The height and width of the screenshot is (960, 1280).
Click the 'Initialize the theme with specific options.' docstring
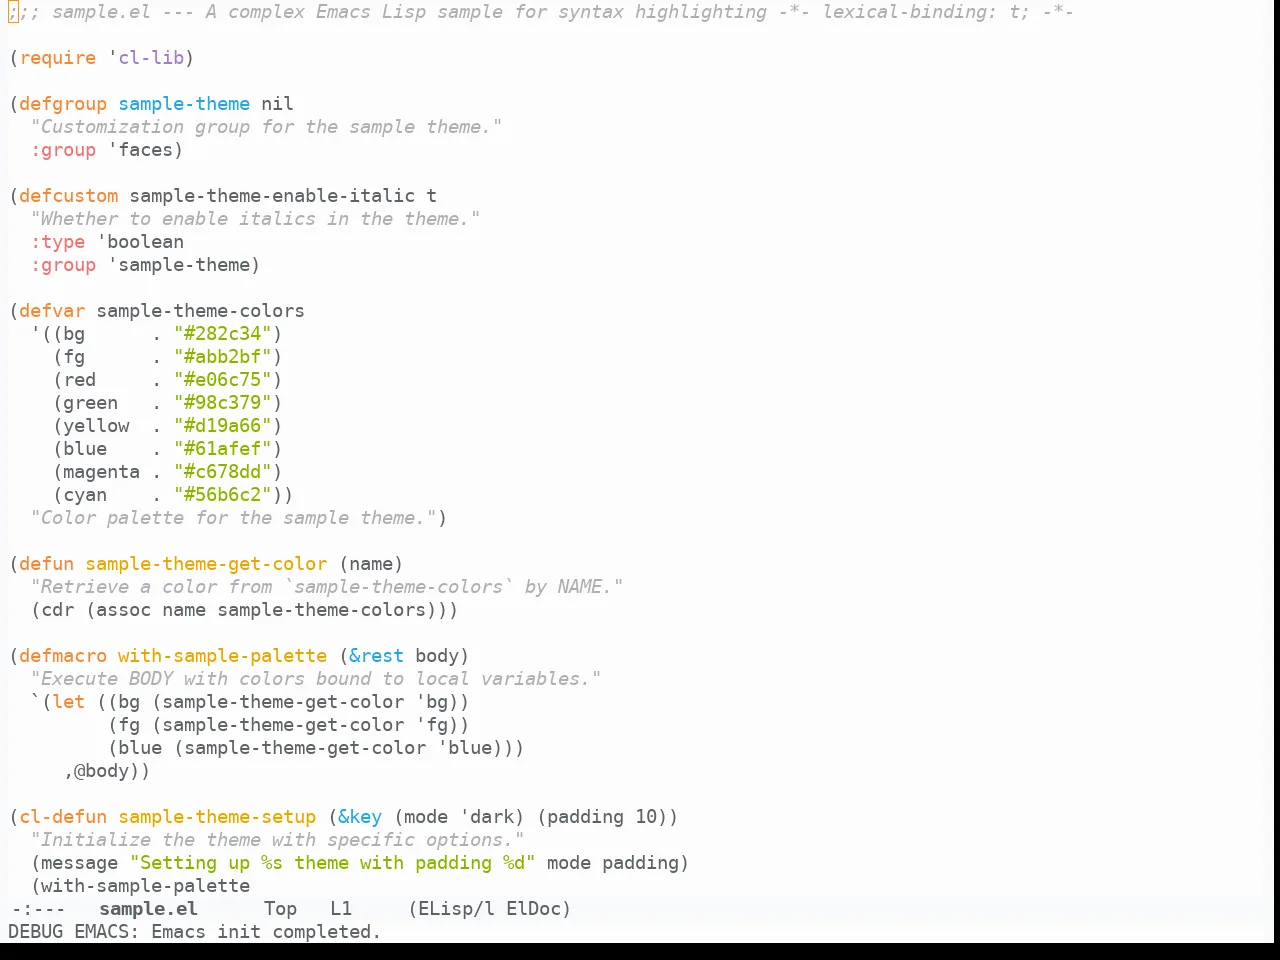coord(277,840)
